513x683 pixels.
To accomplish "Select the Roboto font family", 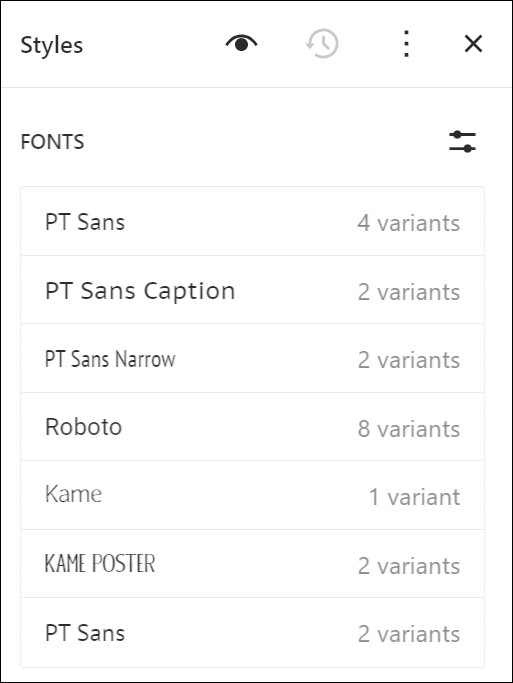I will (253, 427).
